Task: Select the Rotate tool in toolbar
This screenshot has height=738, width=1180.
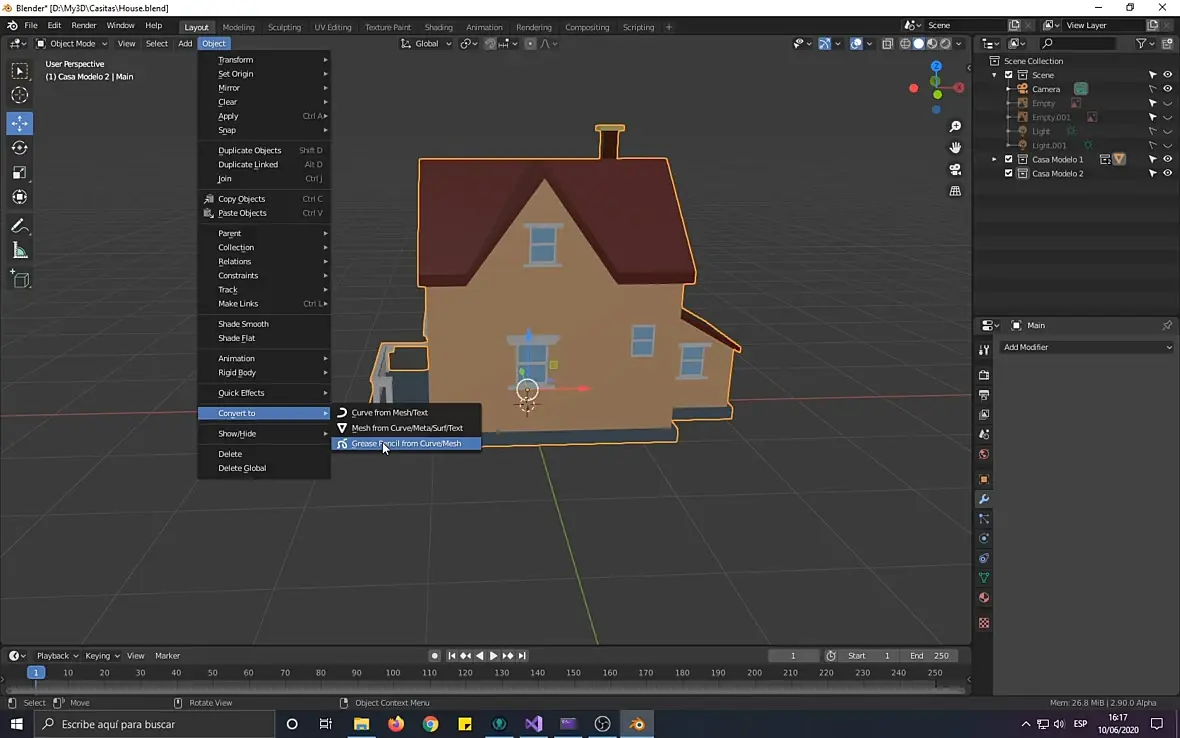Action: tap(20, 147)
